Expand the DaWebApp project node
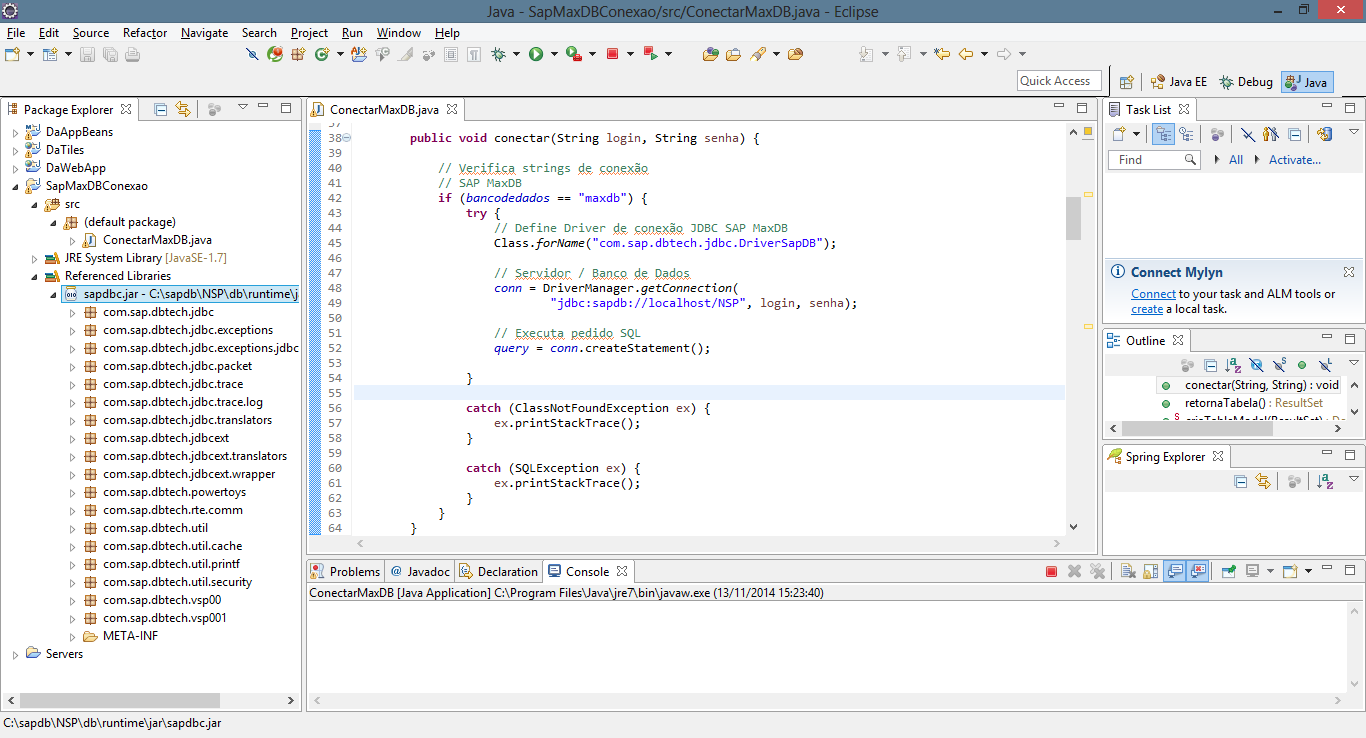 [15, 168]
